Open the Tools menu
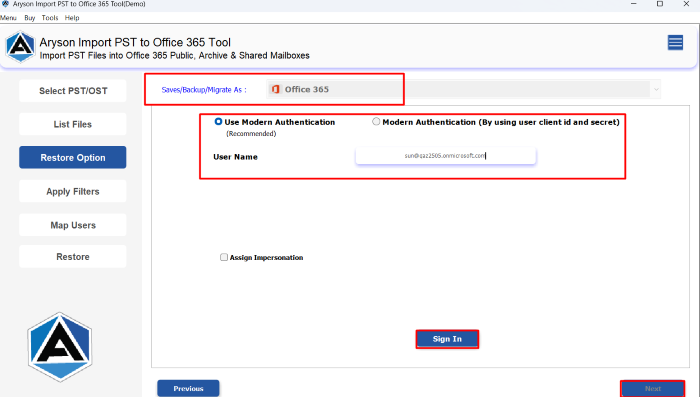This screenshot has width=700, height=397. coord(50,18)
